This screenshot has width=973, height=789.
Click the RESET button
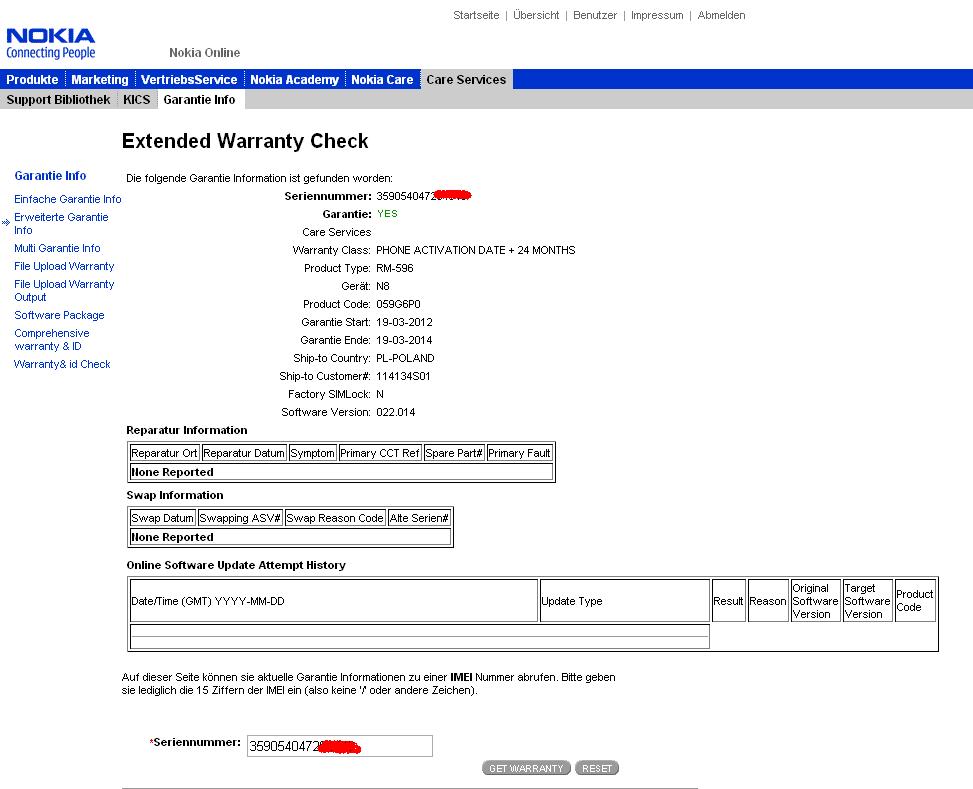597,769
